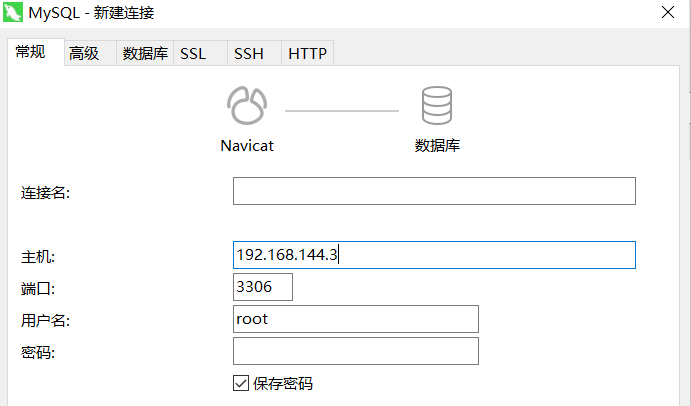Open the 数据库 tab
The image size is (691, 406).
145,53
